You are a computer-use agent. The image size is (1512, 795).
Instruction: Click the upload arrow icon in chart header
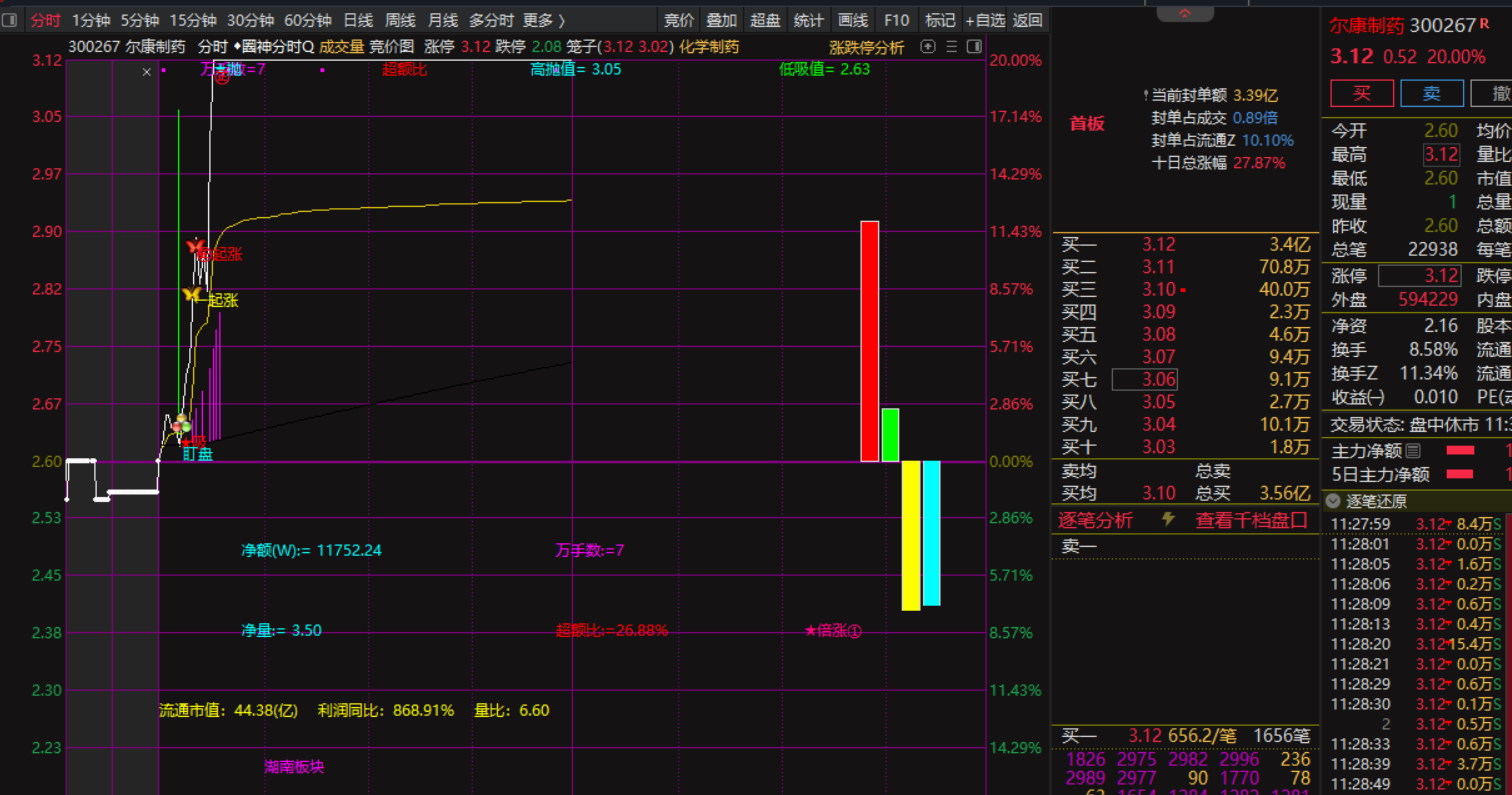pyautogui.click(x=927, y=46)
